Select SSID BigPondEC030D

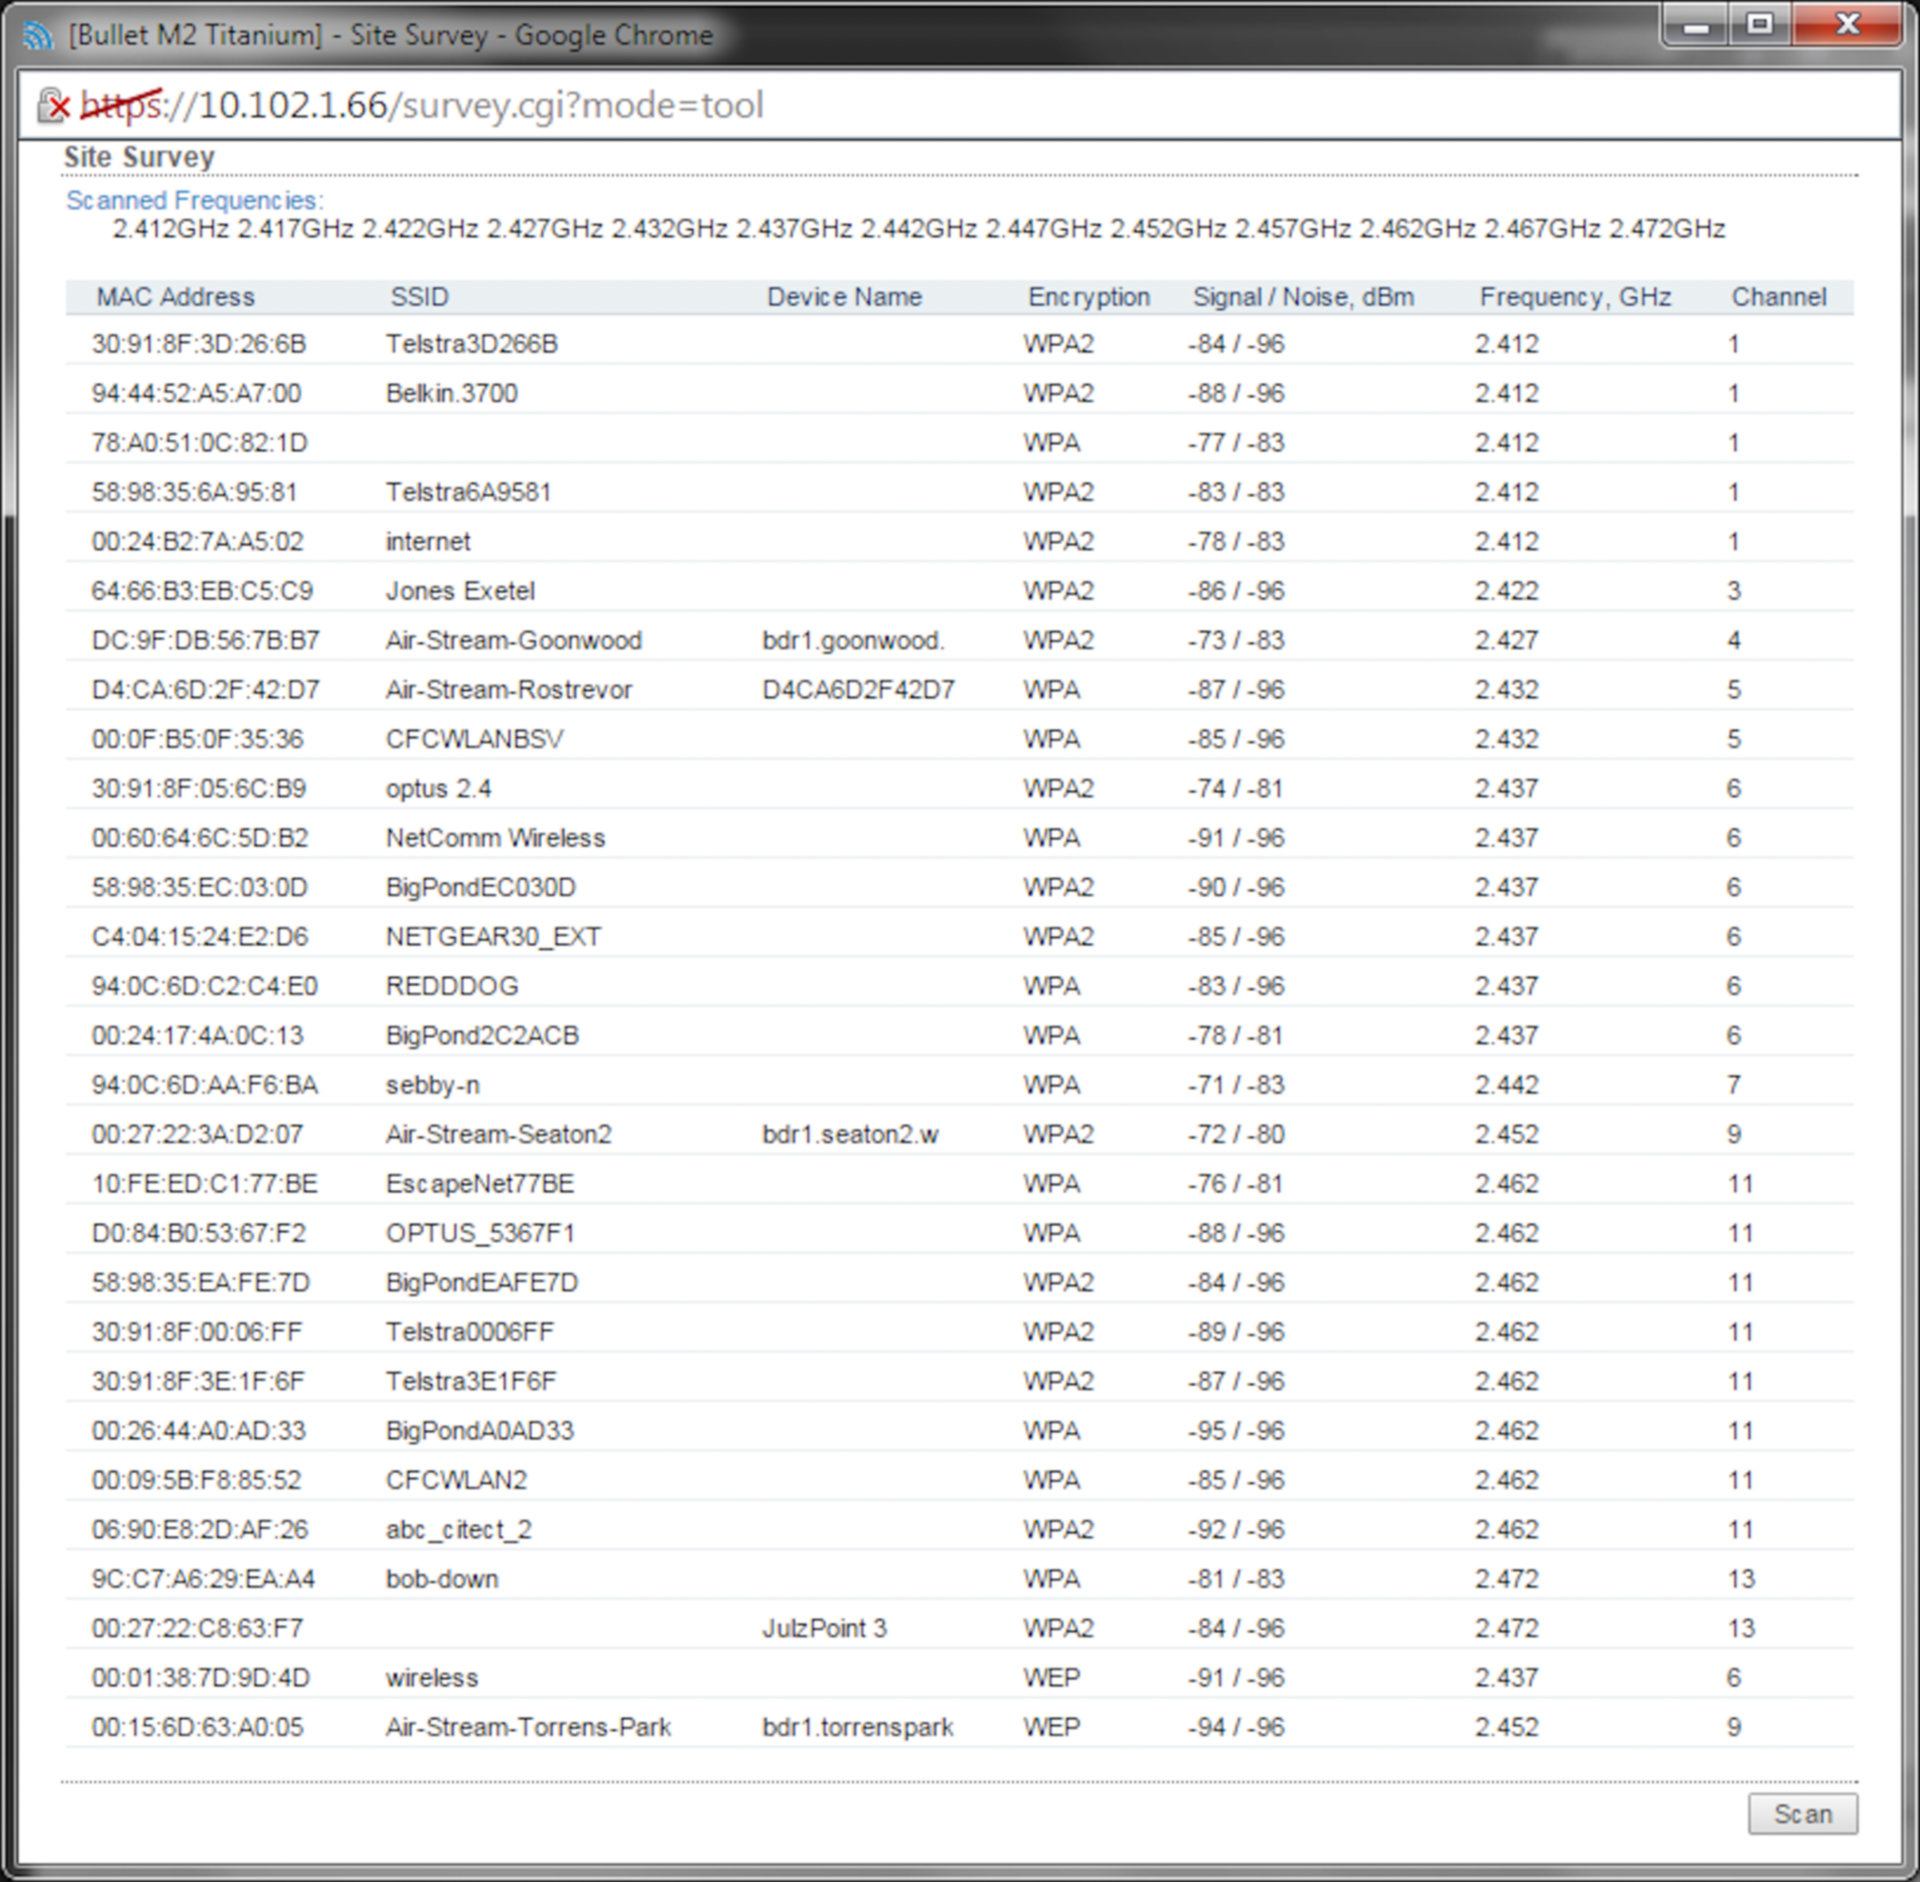481,887
